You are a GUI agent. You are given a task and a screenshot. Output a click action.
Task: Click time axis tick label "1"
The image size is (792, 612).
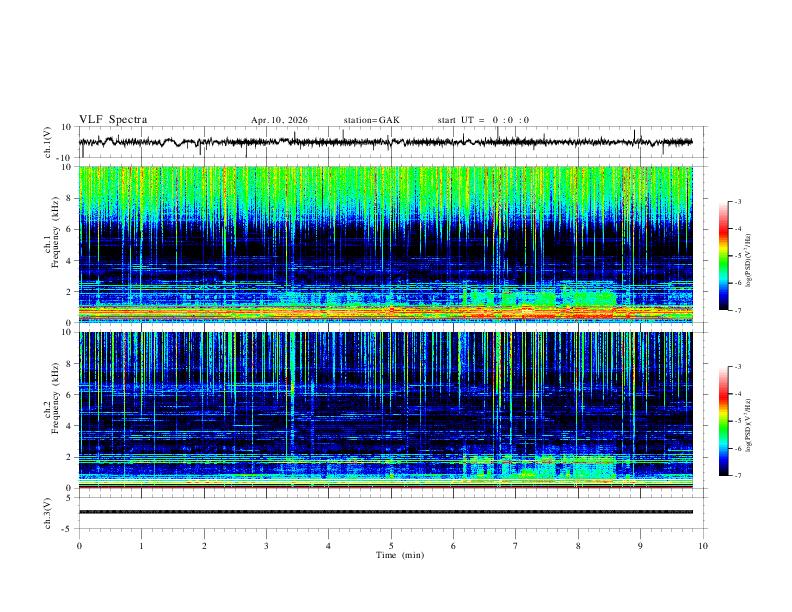141,546
